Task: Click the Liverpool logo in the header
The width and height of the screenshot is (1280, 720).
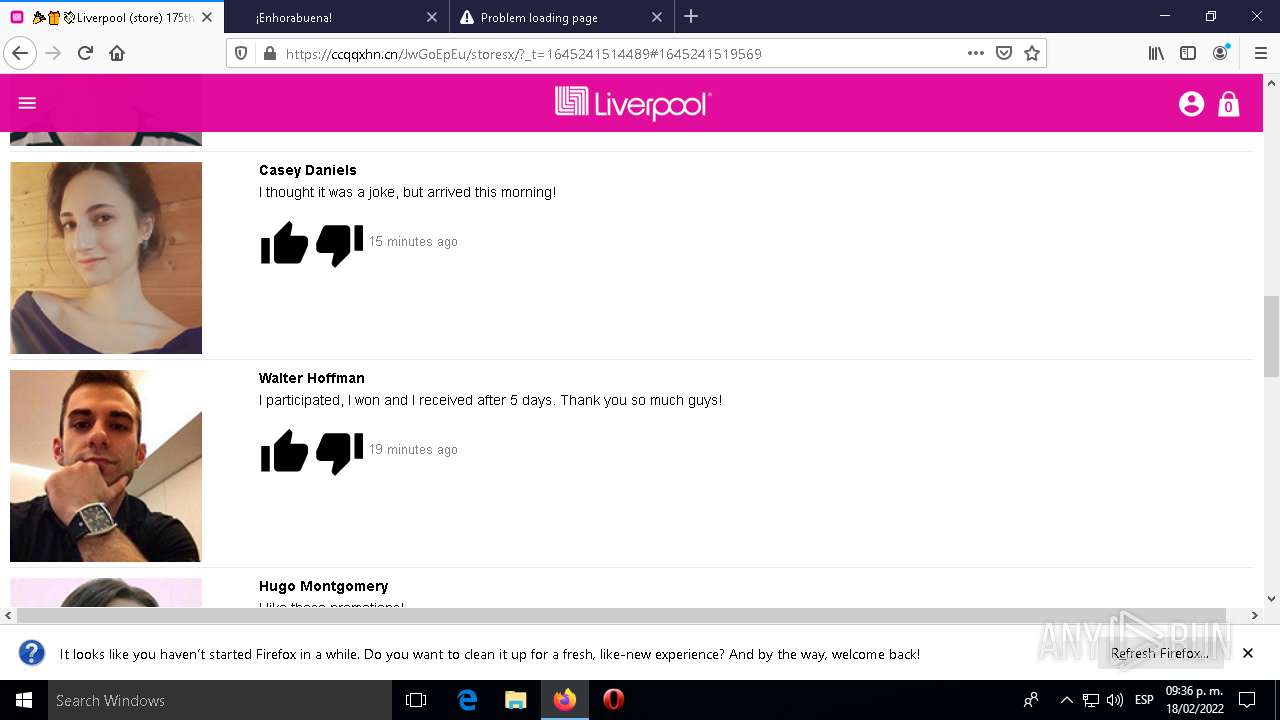Action: pos(633,103)
